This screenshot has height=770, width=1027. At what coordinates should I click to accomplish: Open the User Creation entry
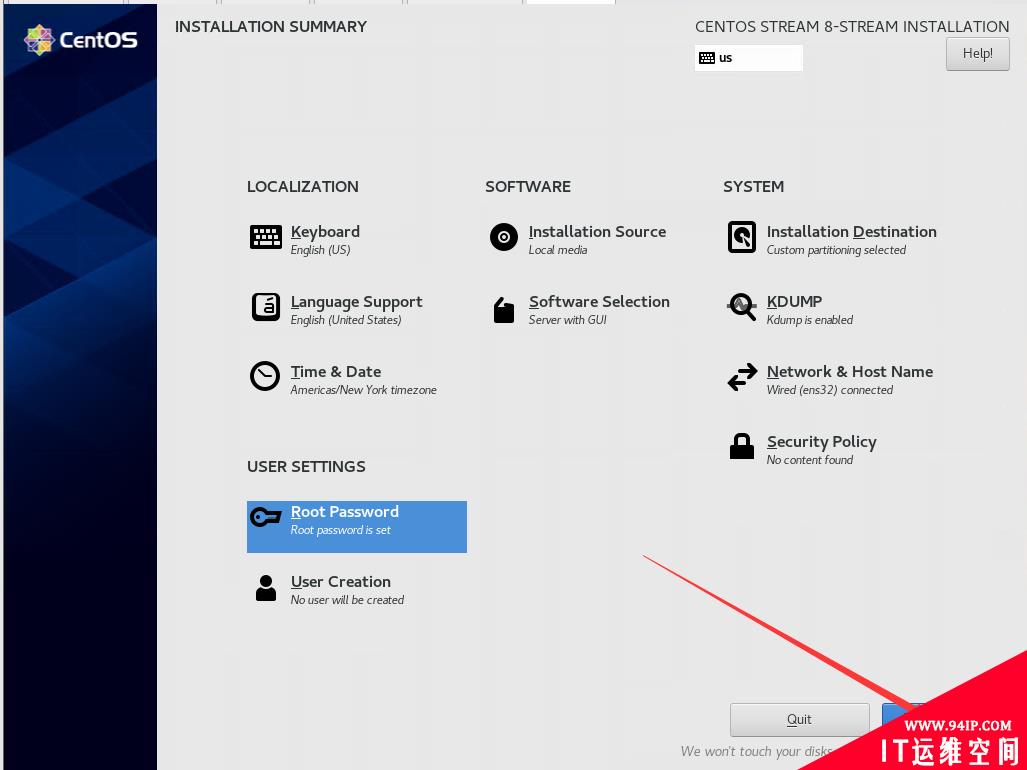pyautogui.click(x=341, y=581)
